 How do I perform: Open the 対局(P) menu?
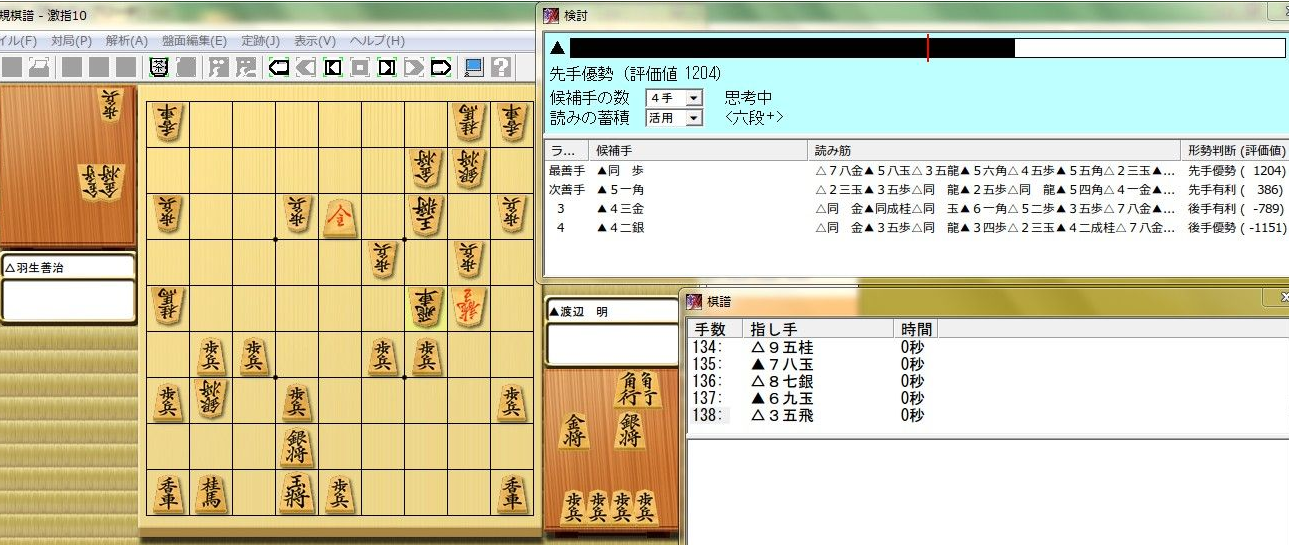[71, 41]
